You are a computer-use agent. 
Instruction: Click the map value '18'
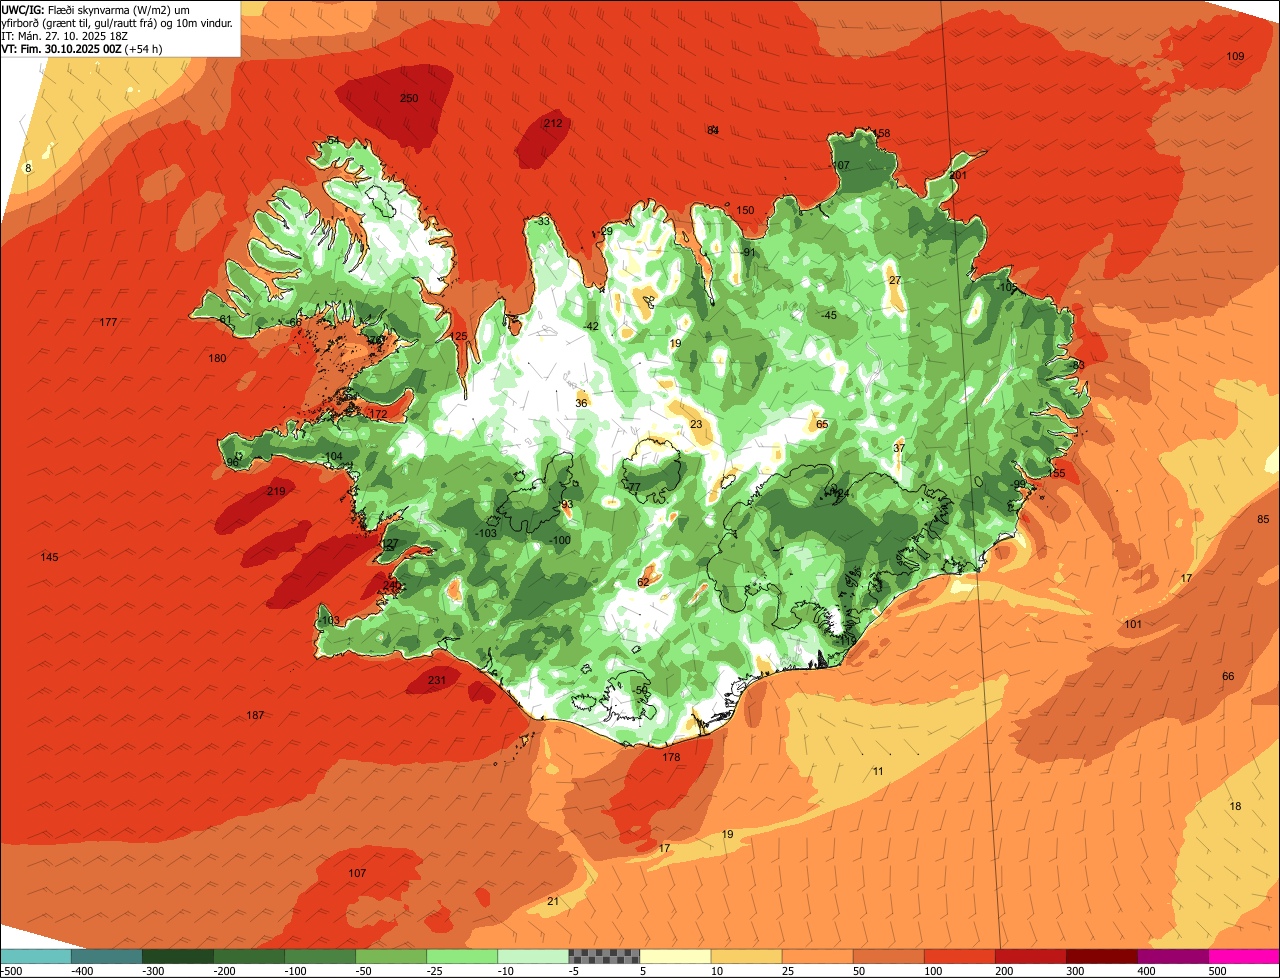pos(1235,806)
